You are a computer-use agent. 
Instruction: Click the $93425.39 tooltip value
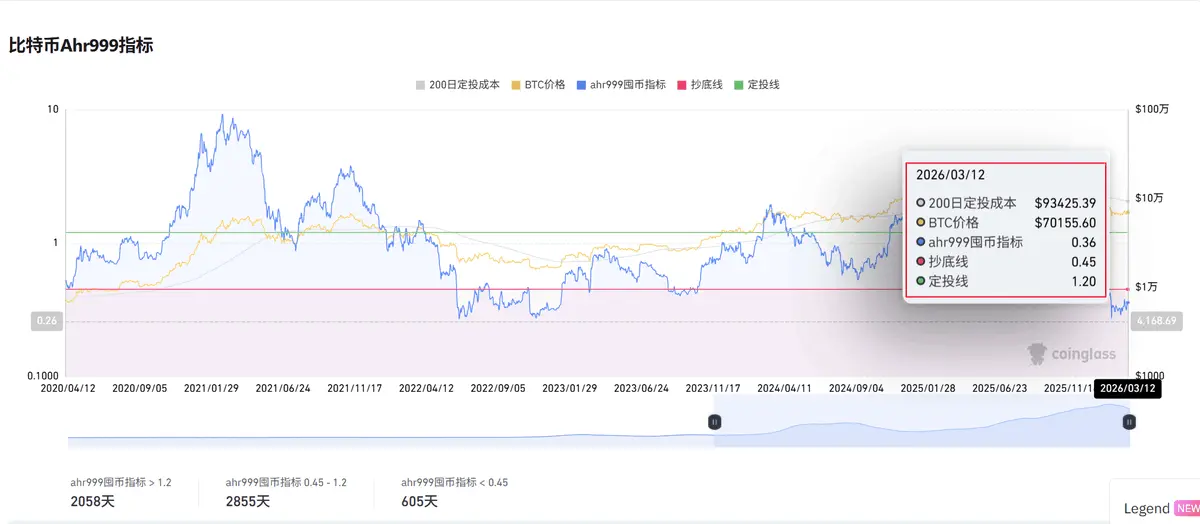point(1066,202)
